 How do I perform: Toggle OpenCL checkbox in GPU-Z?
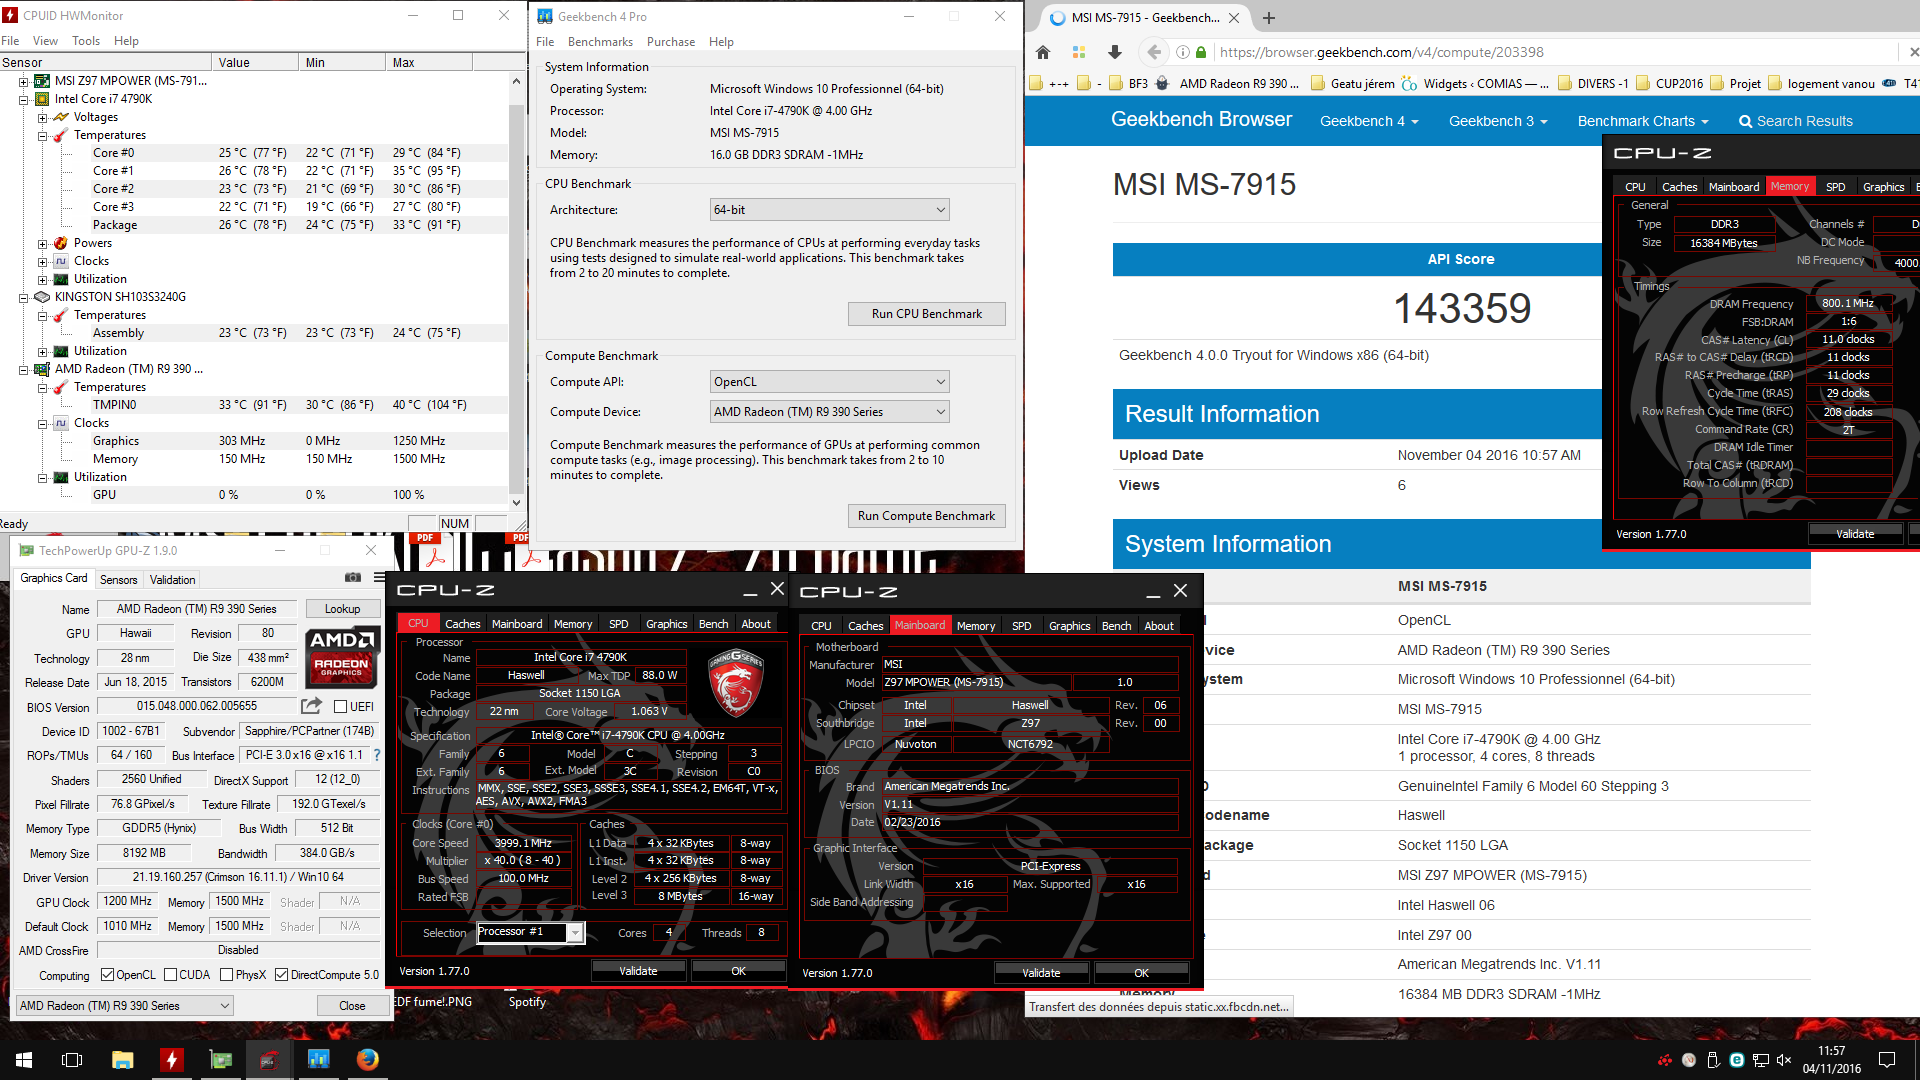107,975
